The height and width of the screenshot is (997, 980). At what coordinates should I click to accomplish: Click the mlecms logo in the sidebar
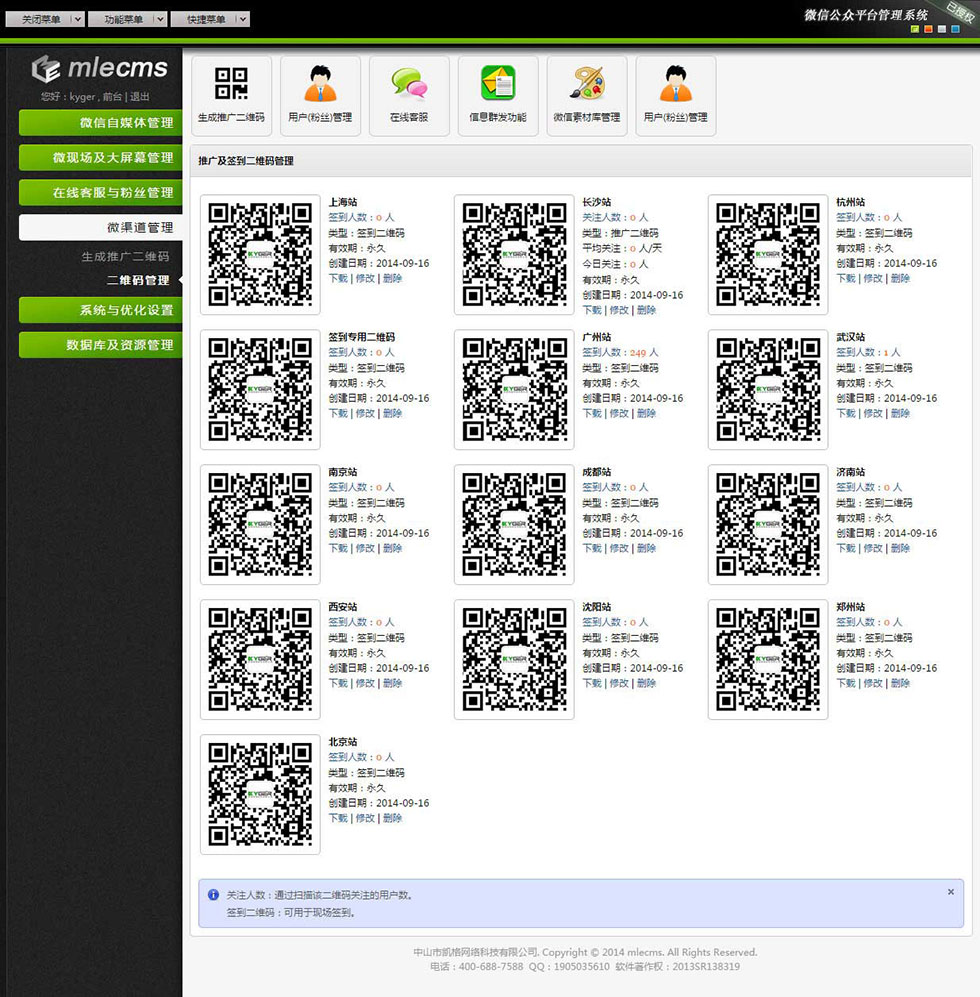(x=100, y=69)
